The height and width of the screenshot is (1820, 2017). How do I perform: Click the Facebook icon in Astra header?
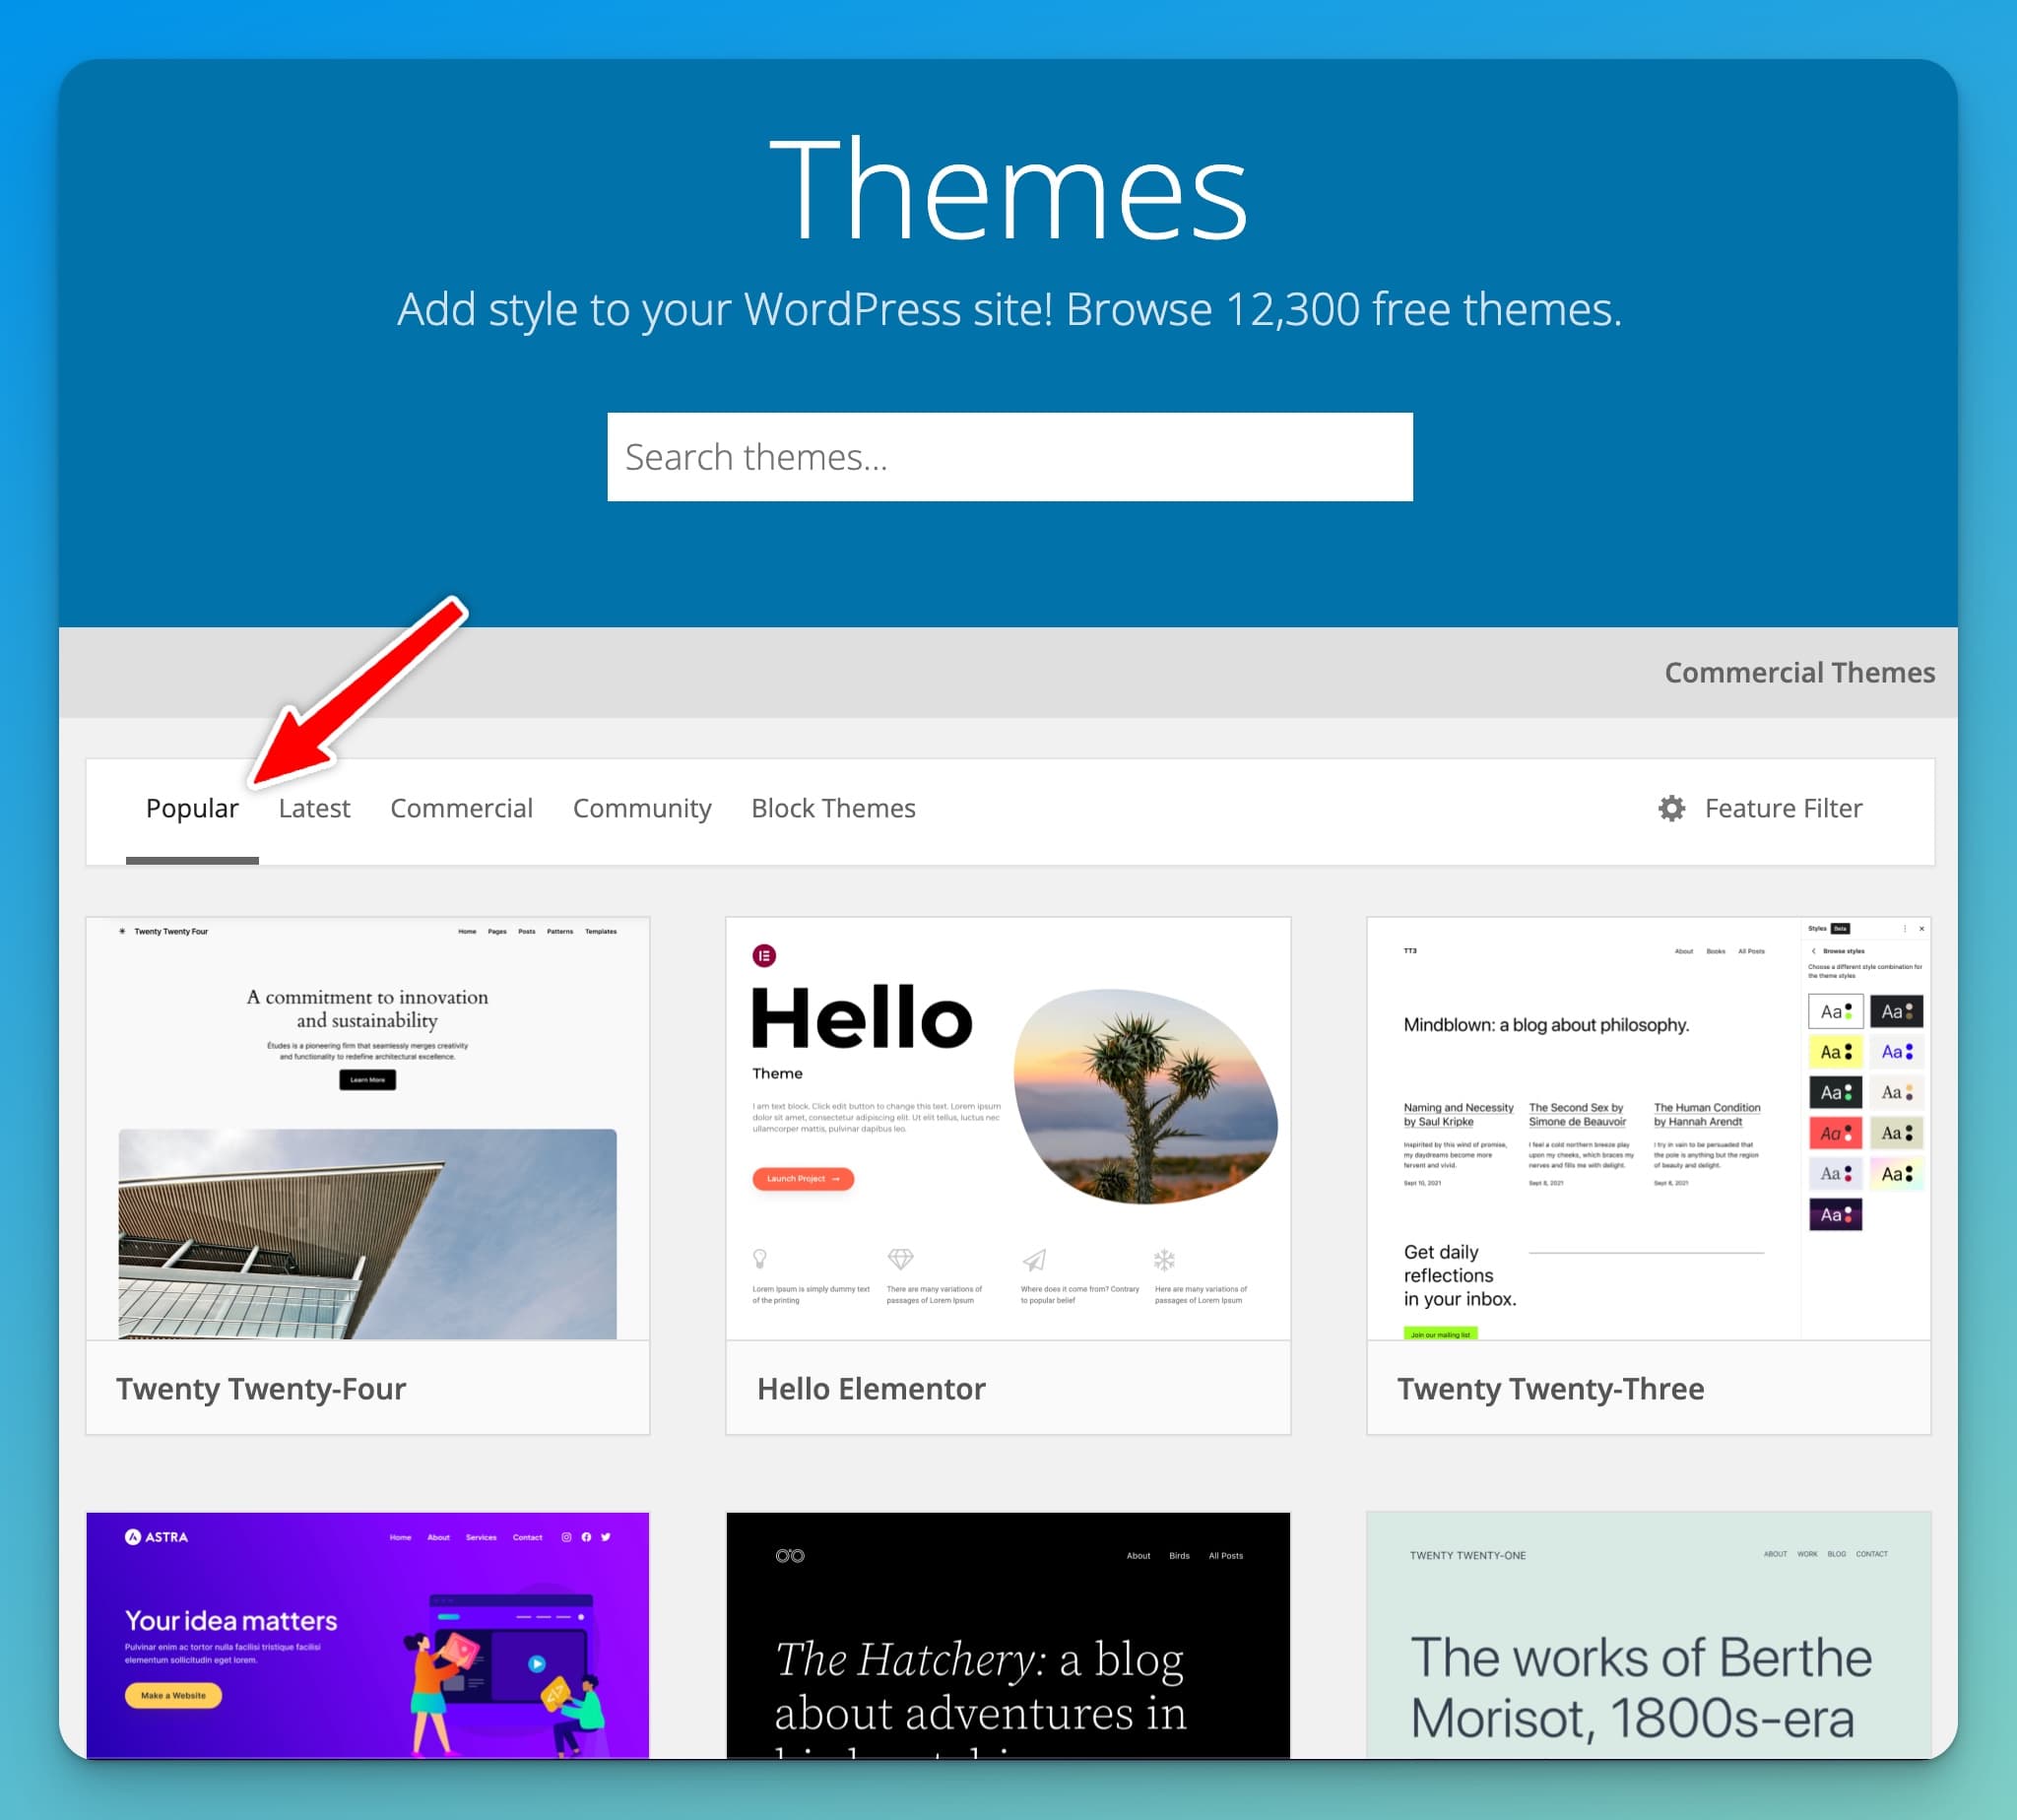tap(587, 1537)
